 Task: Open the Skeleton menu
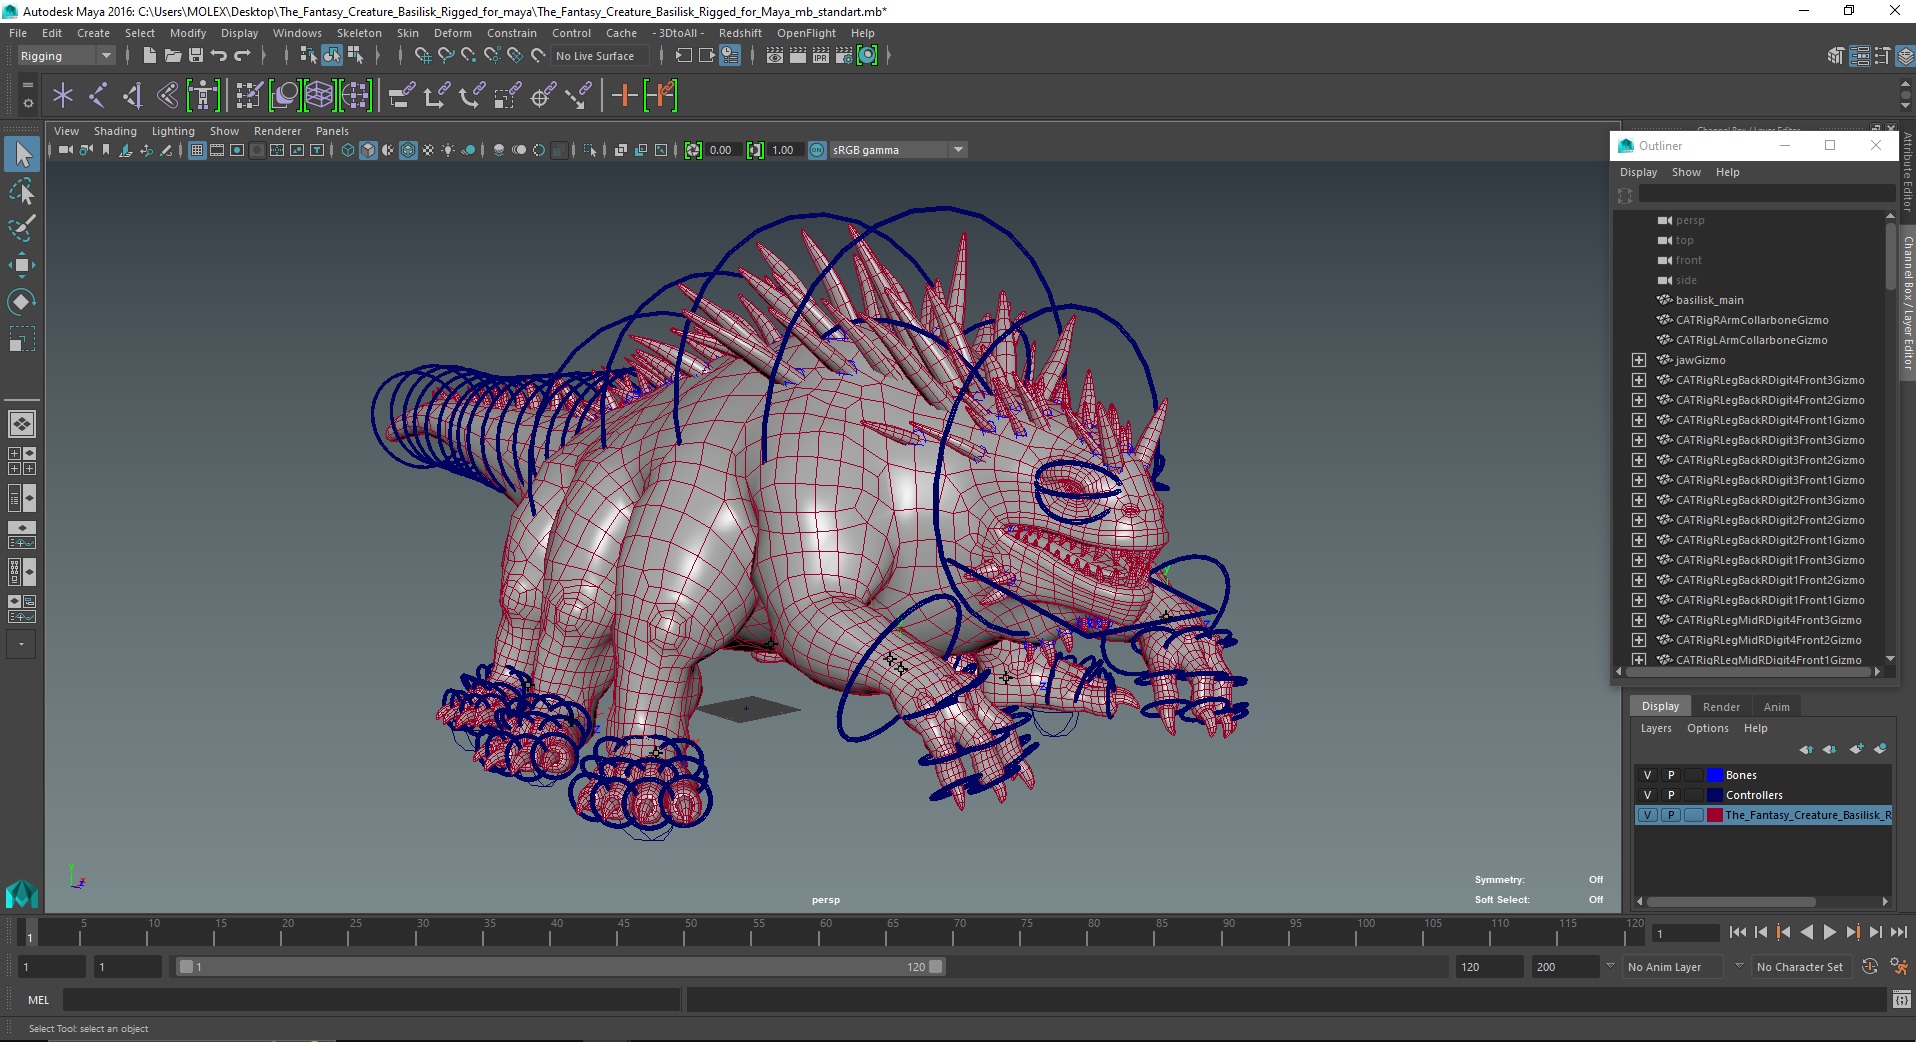click(359, 33)
